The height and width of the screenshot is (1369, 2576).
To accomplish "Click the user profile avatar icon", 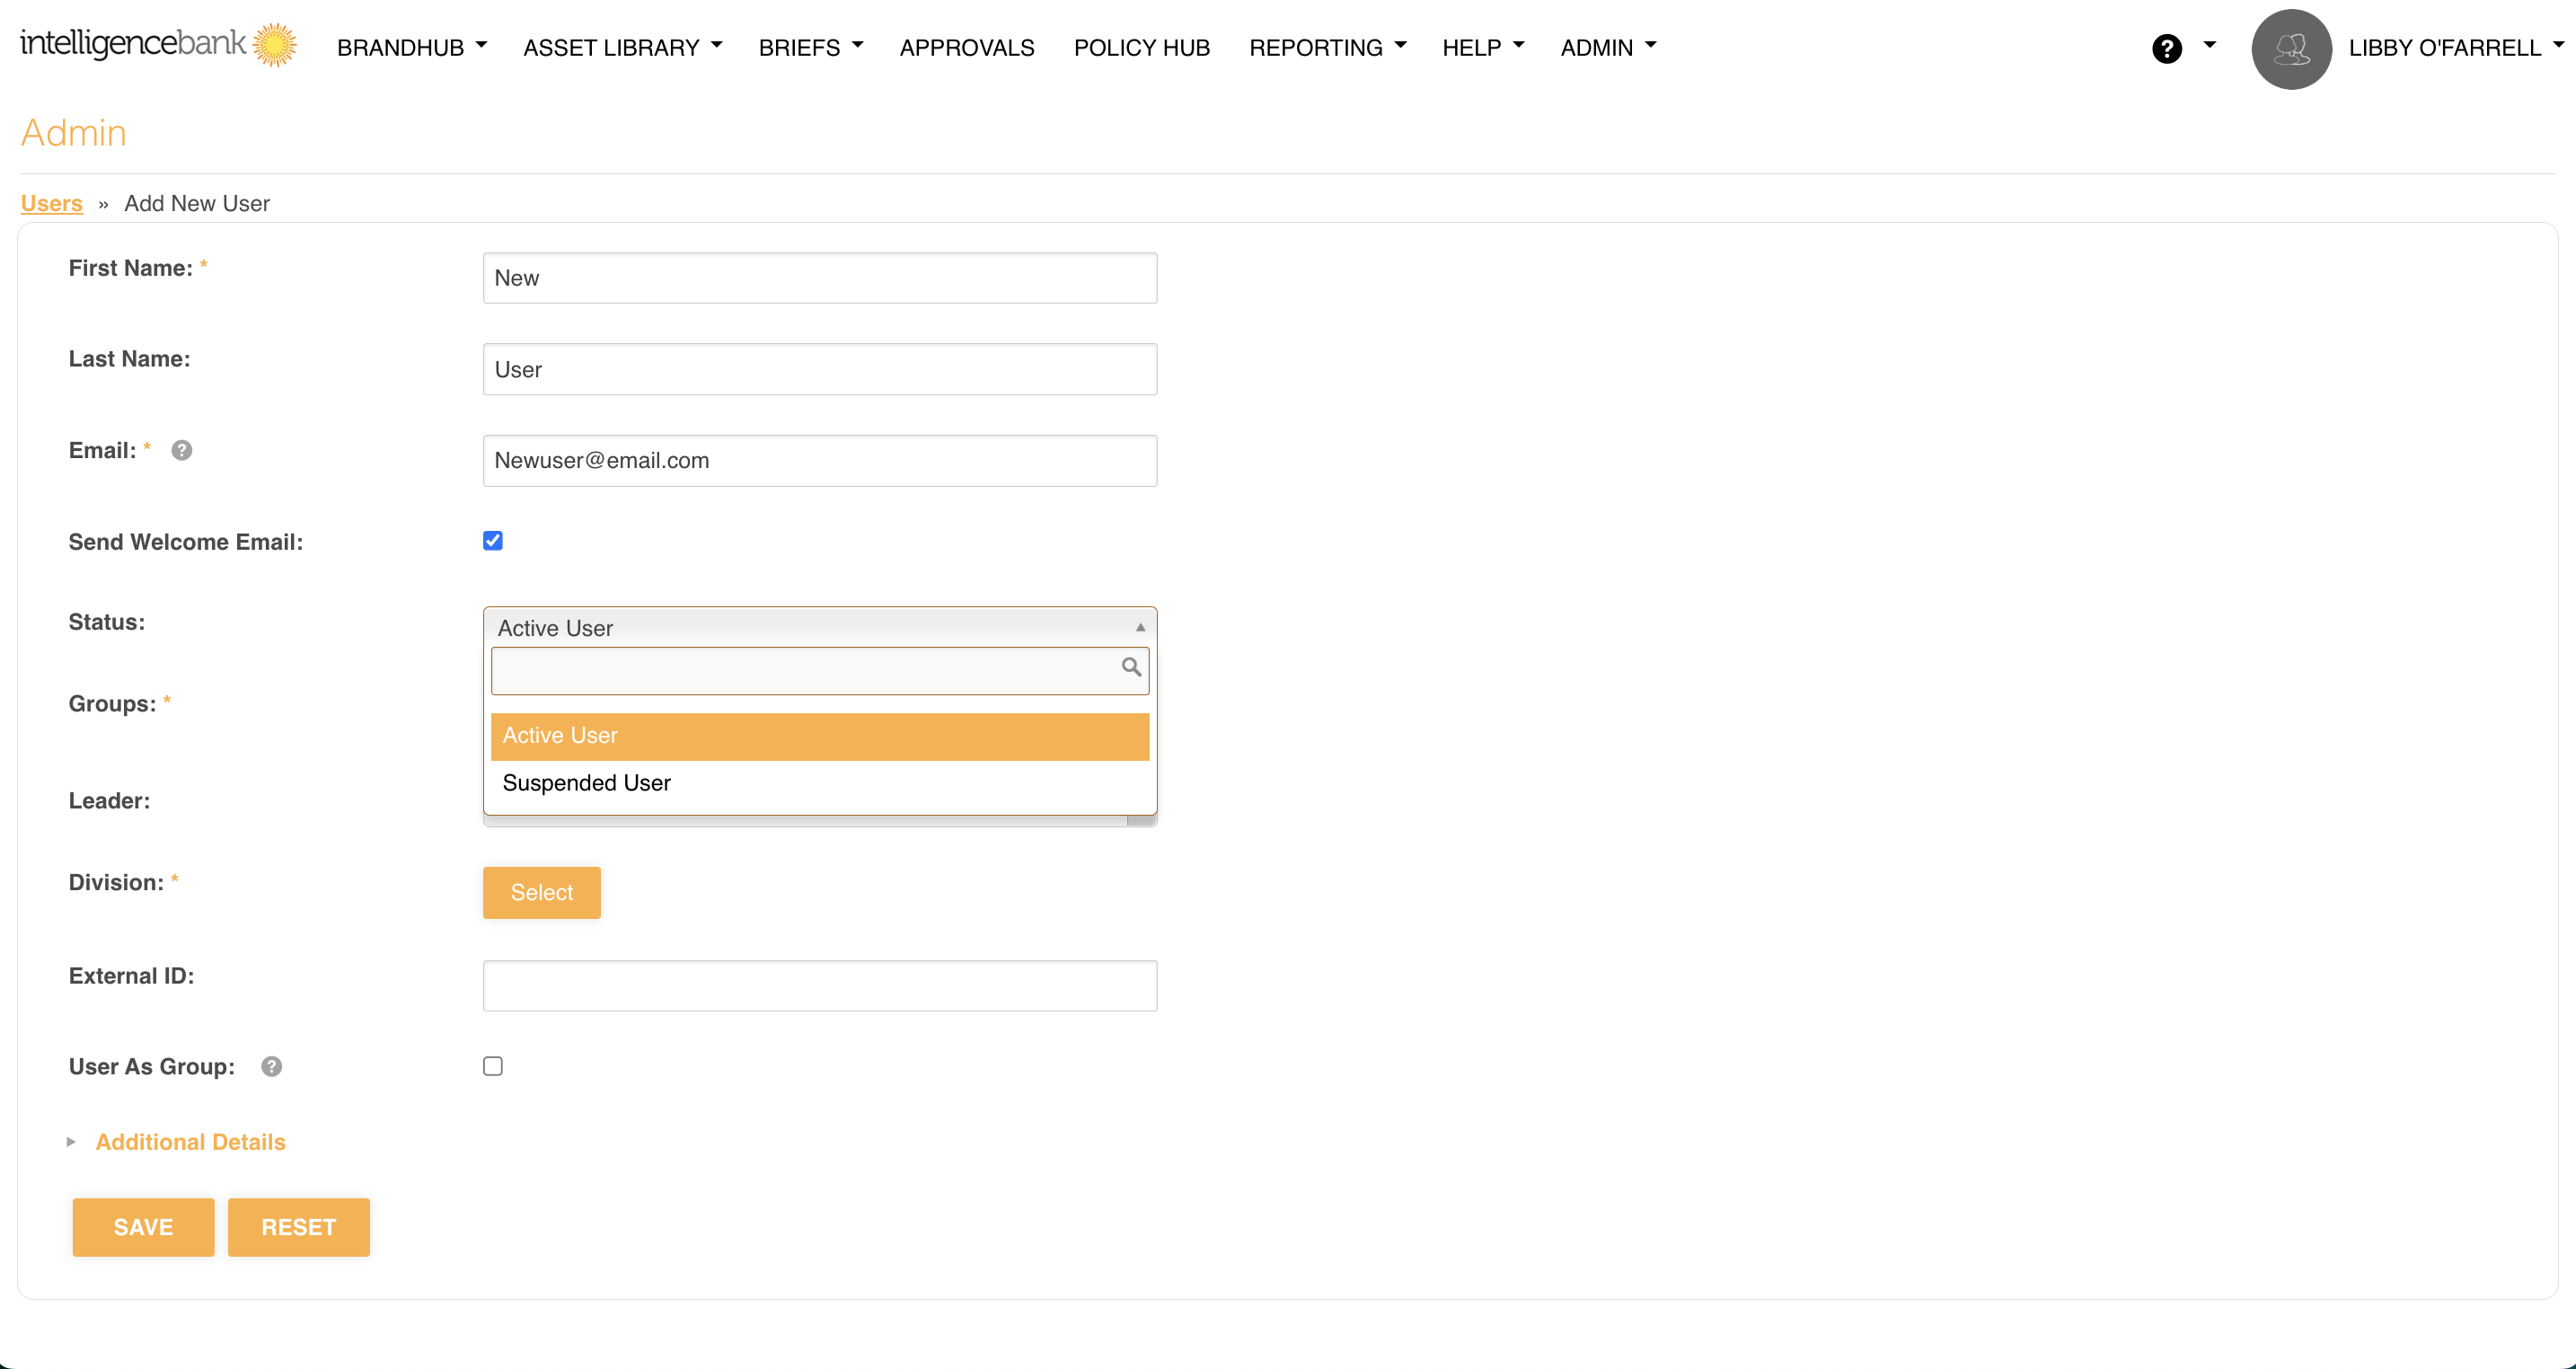I will tap(2291, 48).
